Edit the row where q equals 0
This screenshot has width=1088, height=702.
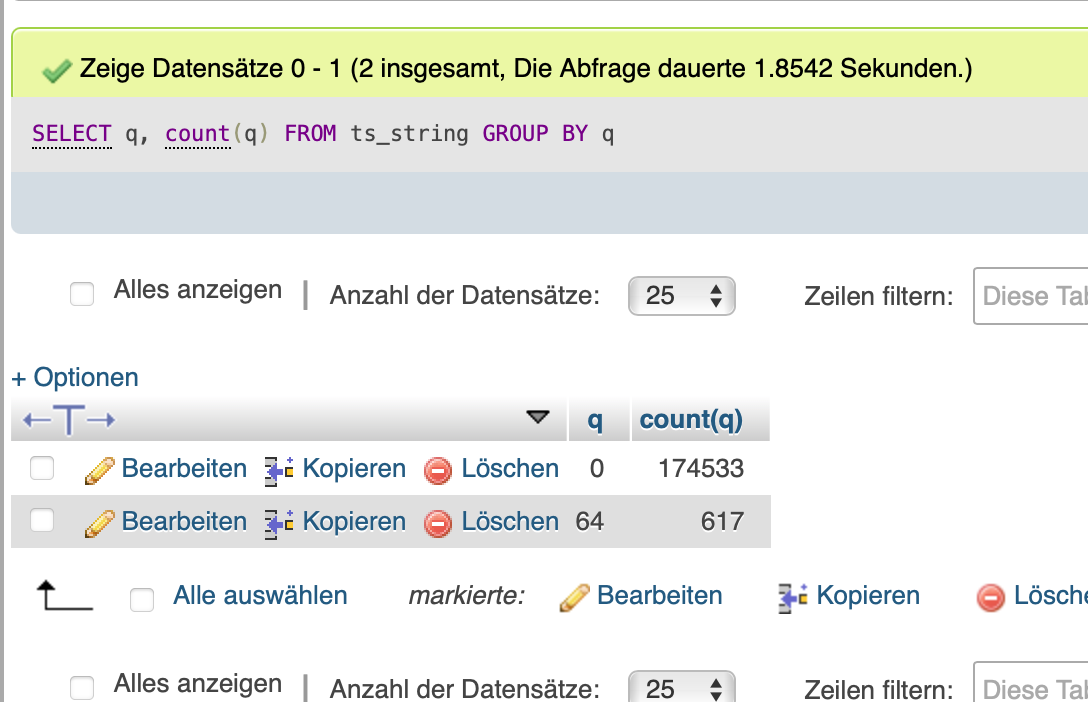coord(183,468)
